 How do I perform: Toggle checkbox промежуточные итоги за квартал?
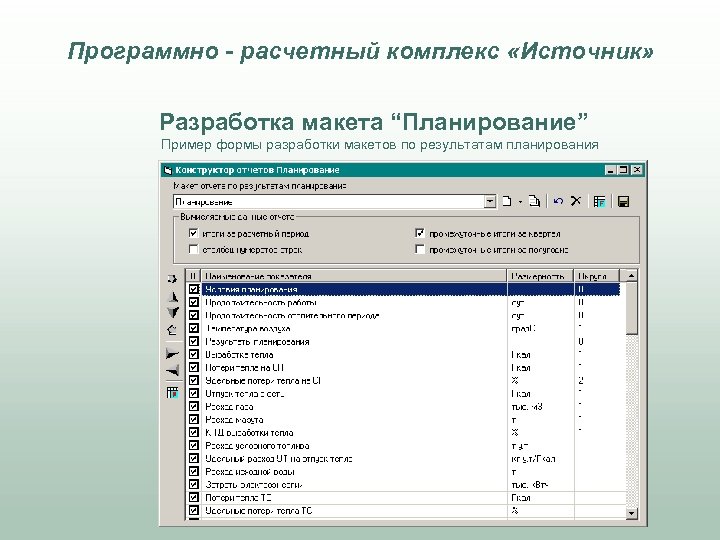click(x=420, y=233)
